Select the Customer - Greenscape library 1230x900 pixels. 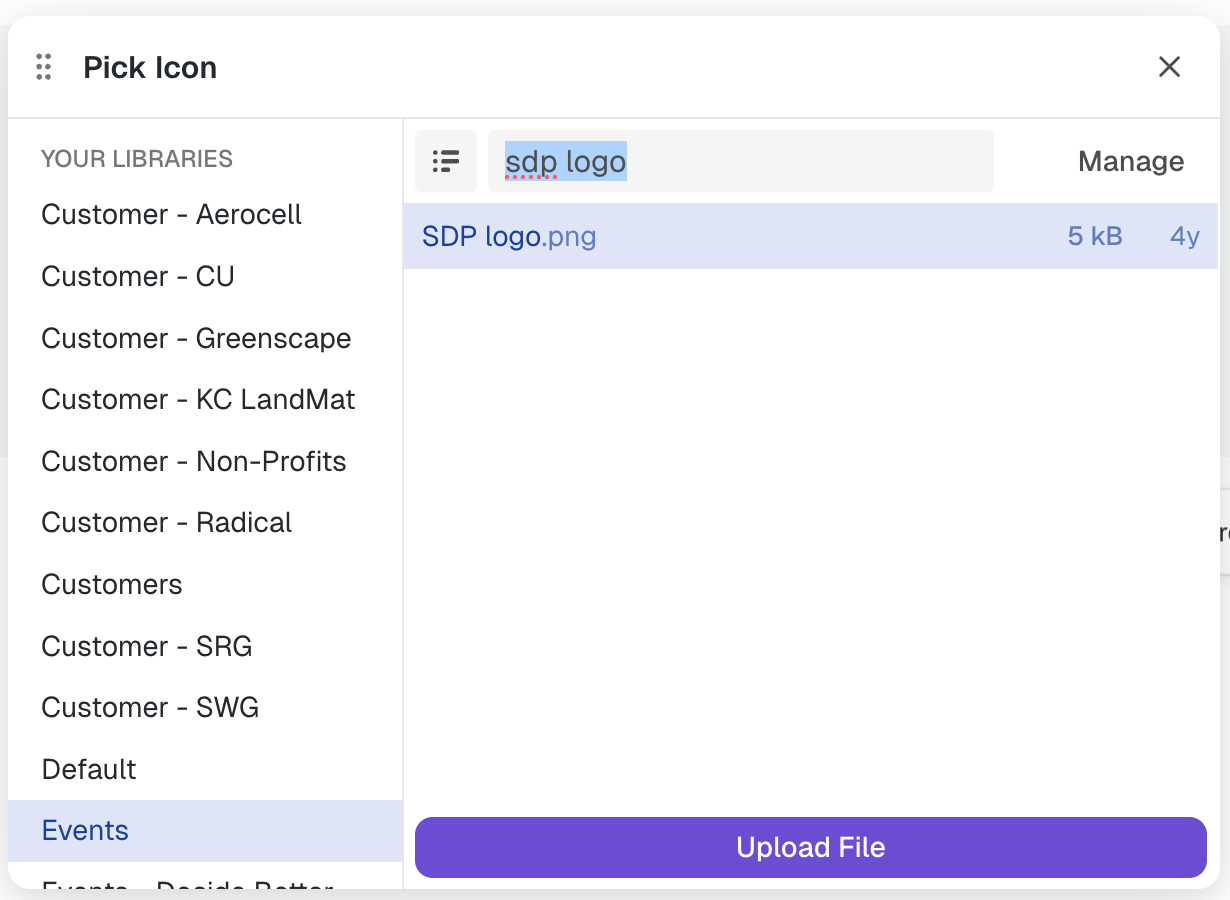point(205,338)
